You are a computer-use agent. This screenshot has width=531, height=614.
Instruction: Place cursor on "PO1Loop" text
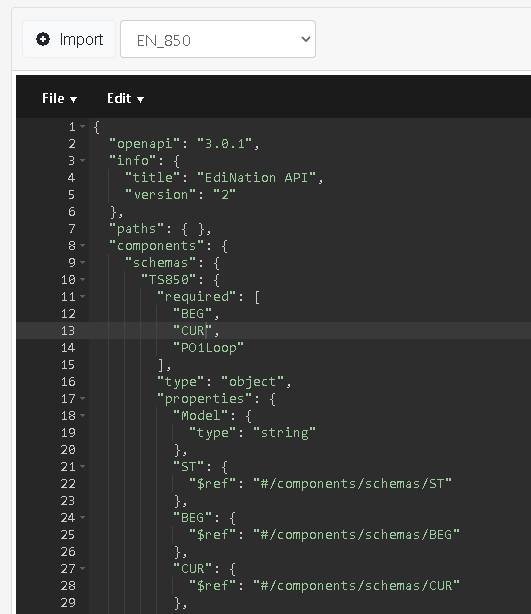click(208, 348)
